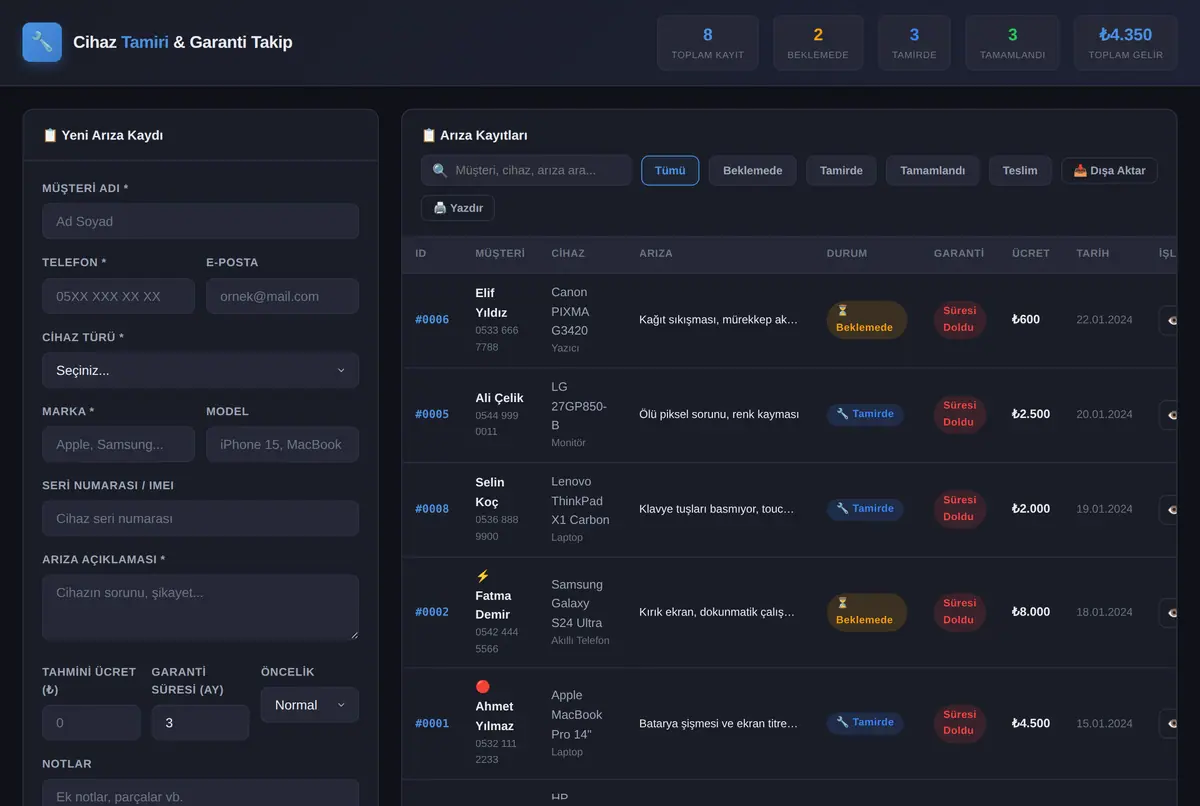Image resolution: width=1200 pixels, height=806 pixels.
Task: Click the Durum column header
Action: pos(847,254)
